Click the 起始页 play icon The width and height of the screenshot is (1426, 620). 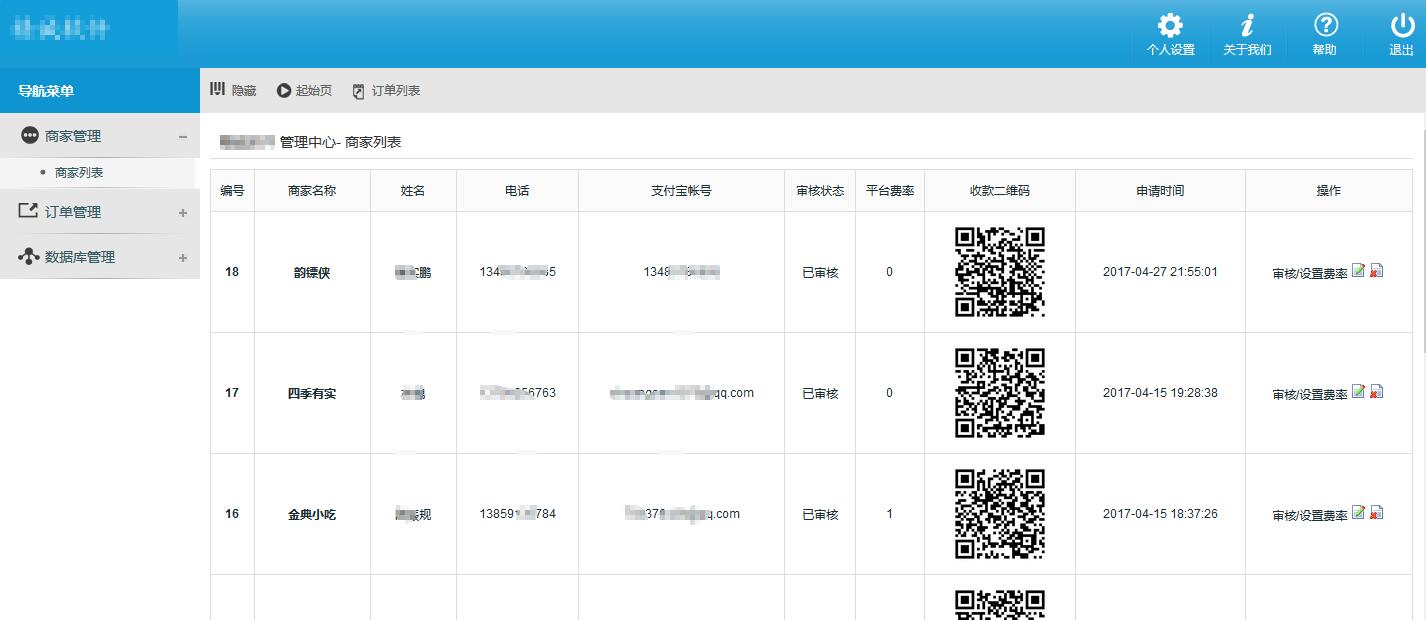point(284,90)
